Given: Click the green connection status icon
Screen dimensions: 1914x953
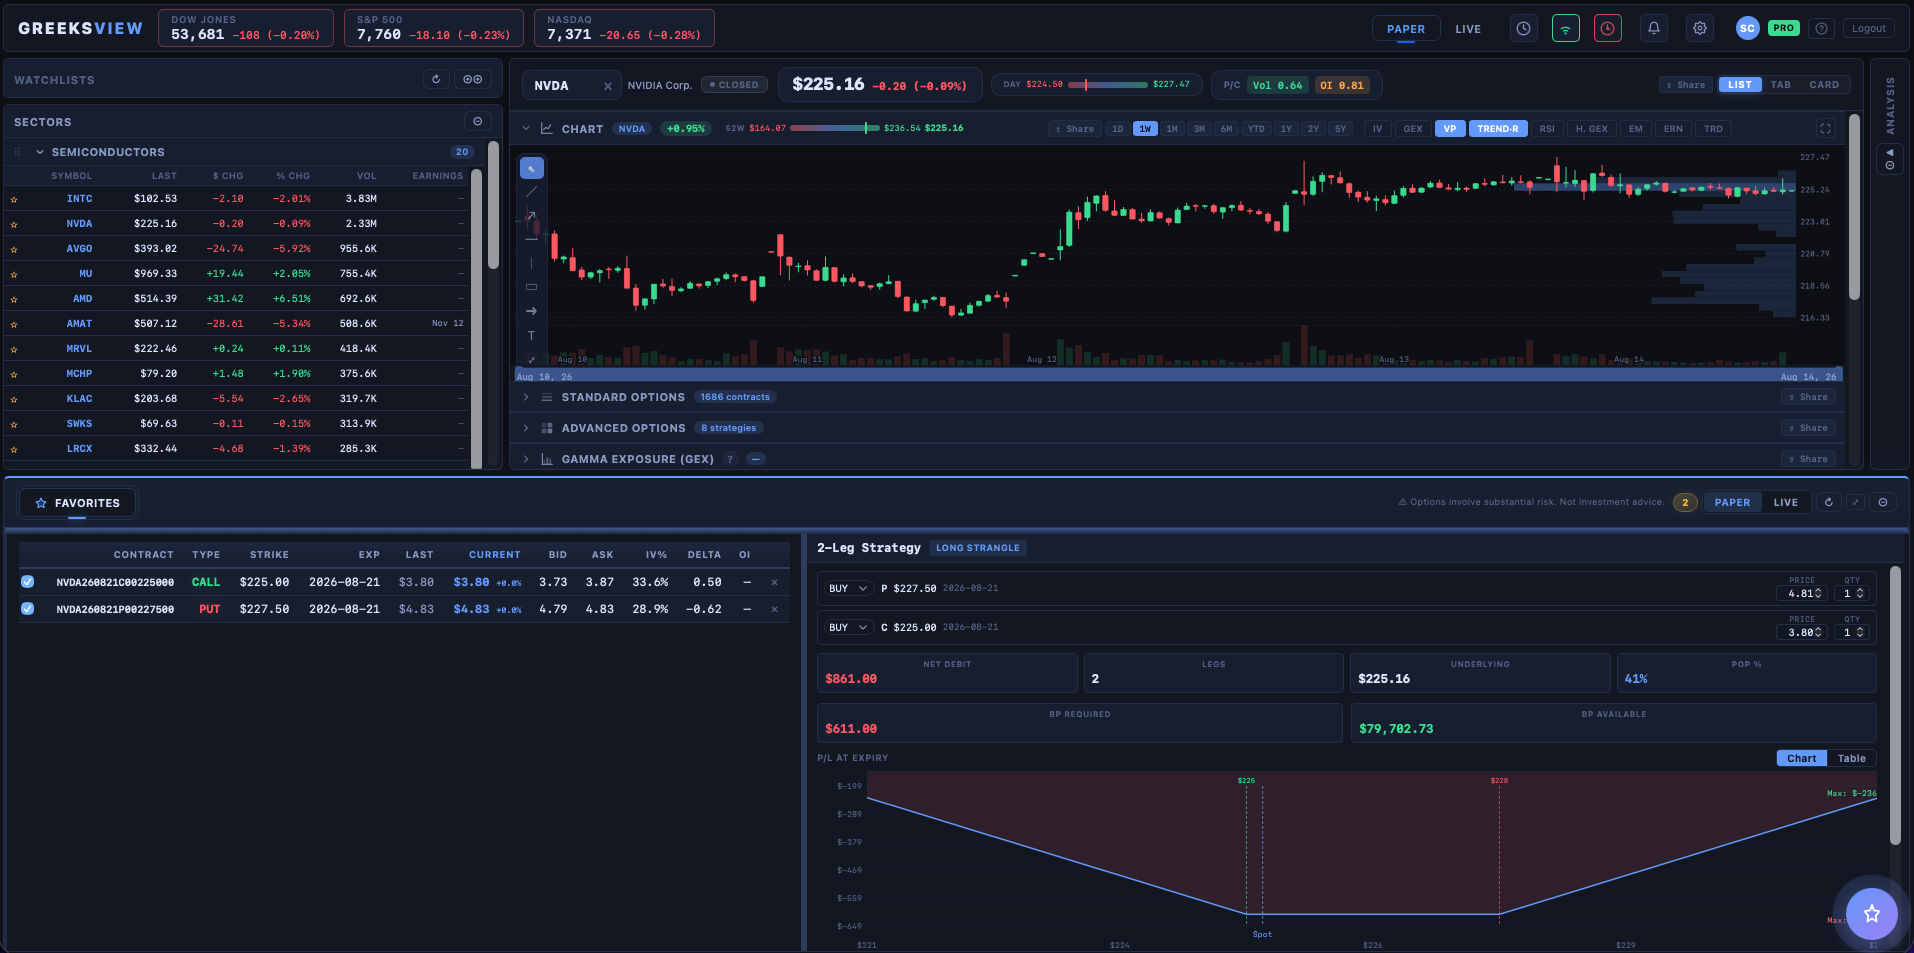Looking at the screenshot, I should pyautogui.click(x=1566, y=29).
